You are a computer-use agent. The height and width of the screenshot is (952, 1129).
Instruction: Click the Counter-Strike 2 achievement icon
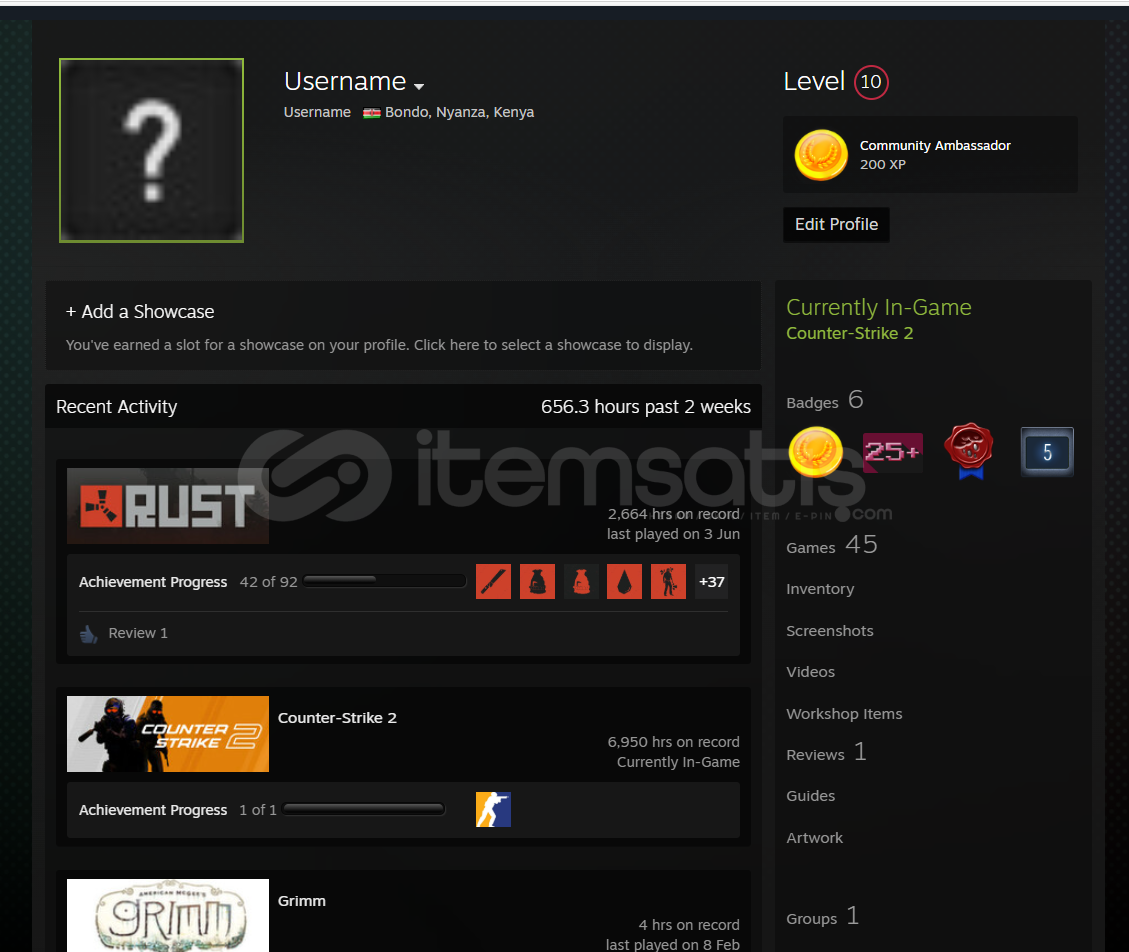(493, 809)
